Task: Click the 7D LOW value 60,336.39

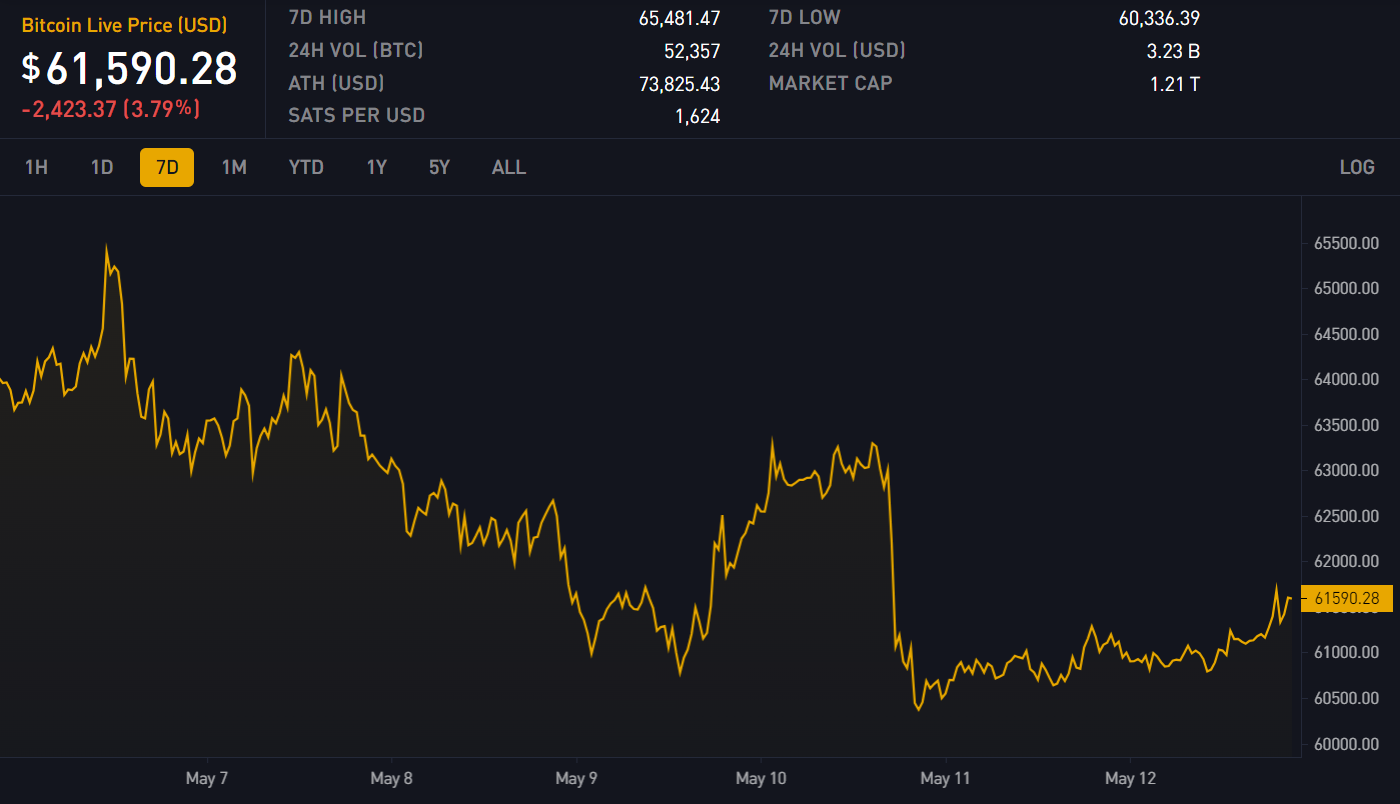Action: coord(1159,18)
